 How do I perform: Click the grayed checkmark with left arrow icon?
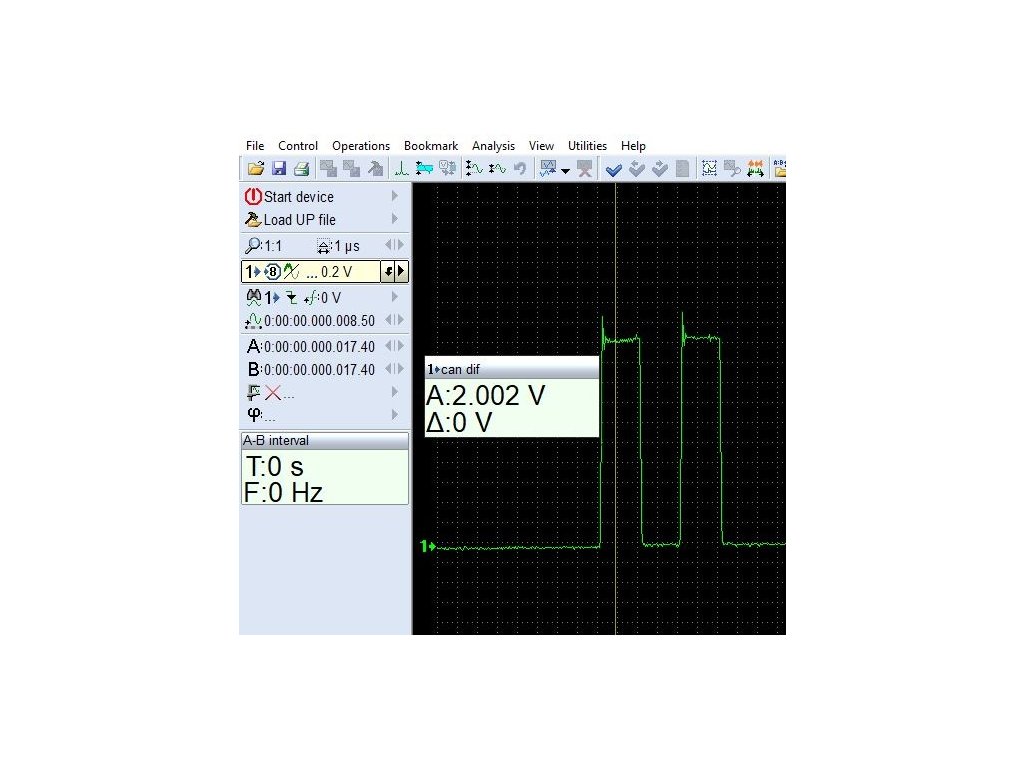[637, 169]
